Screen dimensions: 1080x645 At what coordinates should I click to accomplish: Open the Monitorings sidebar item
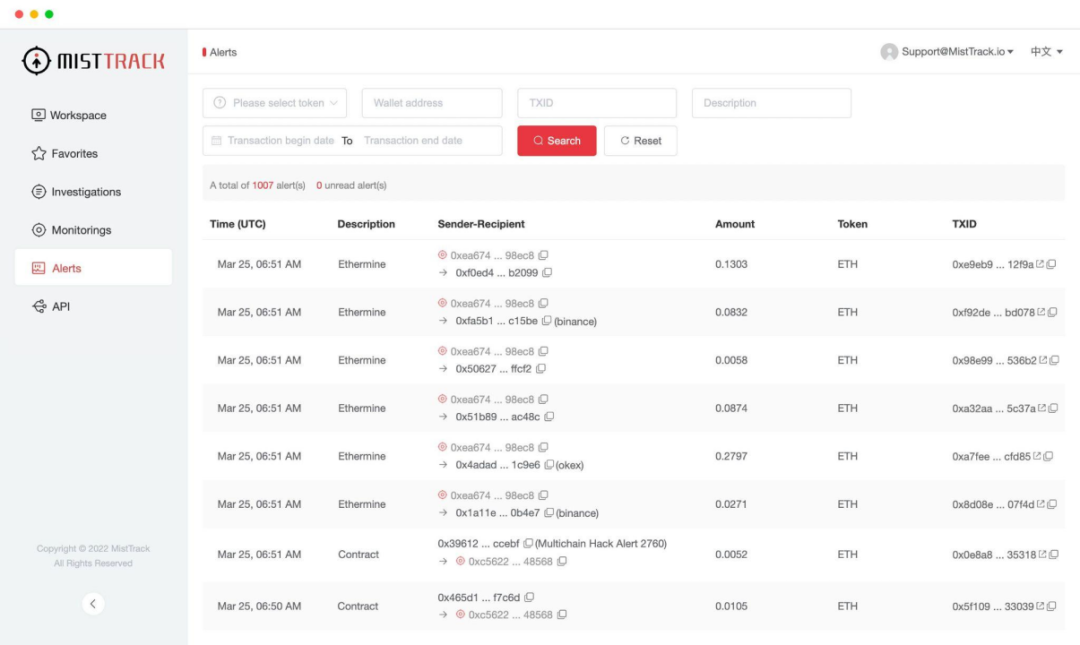click(x=81, y=230)
